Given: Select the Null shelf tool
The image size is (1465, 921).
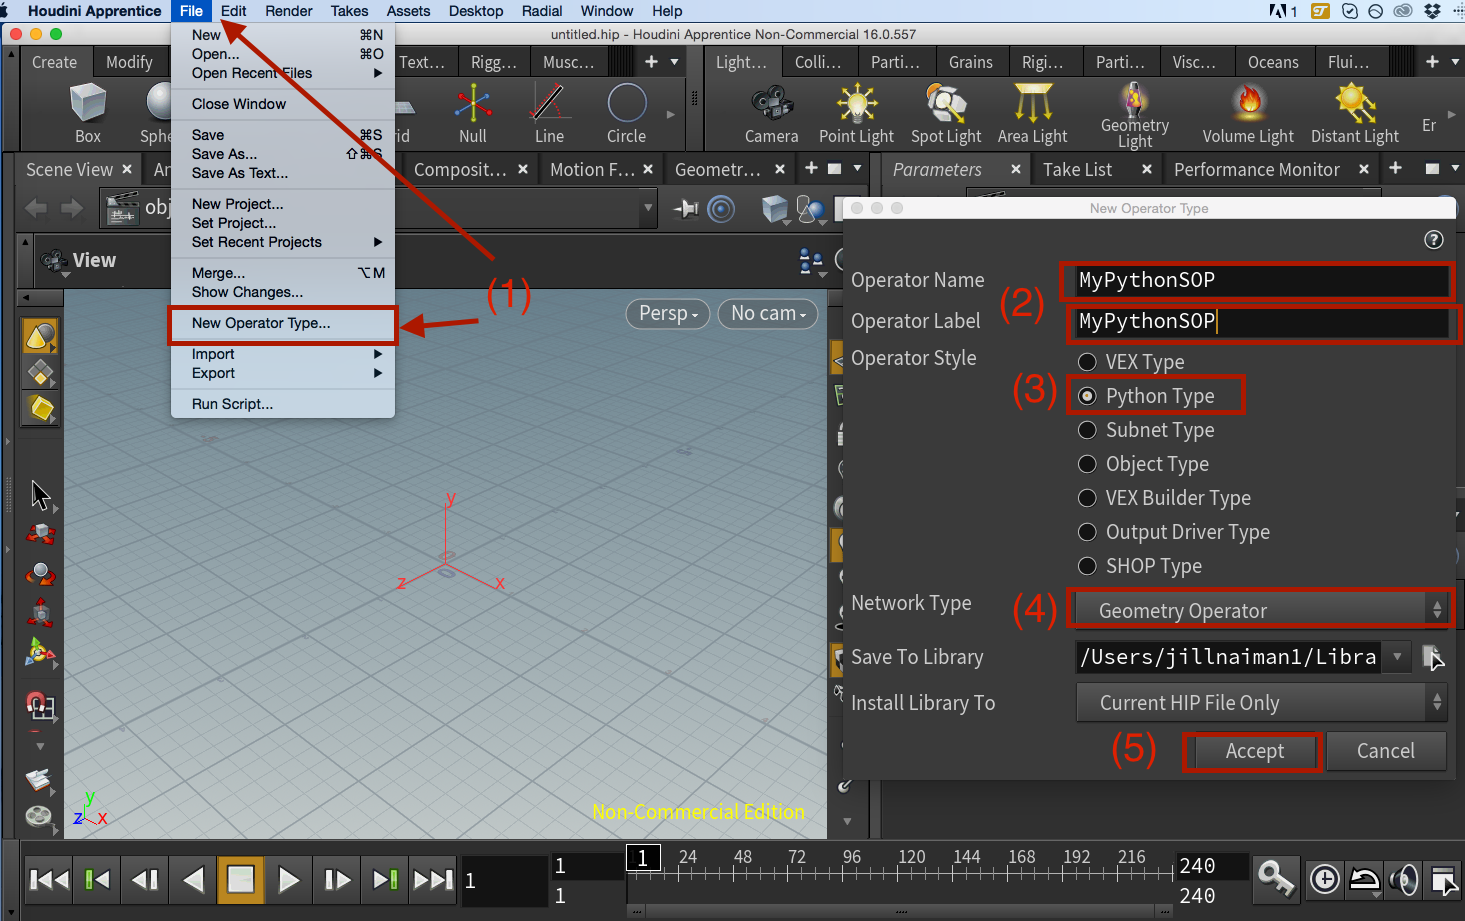Looking at the screenshot, I should (x=473, y=114).
